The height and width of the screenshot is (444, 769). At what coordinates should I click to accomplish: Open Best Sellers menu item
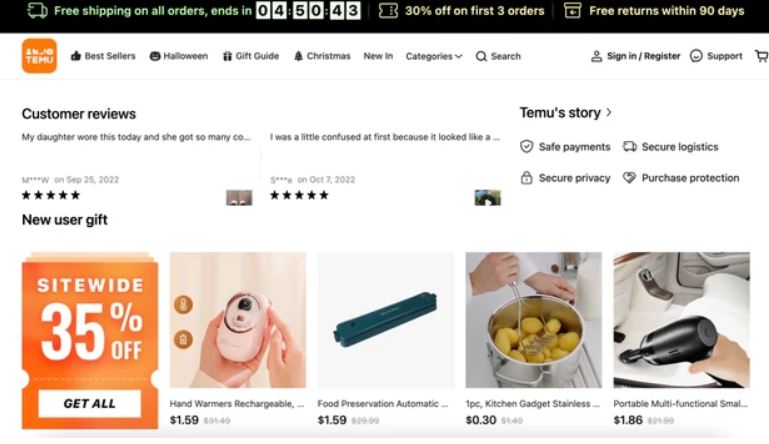(x=103, y=57)
